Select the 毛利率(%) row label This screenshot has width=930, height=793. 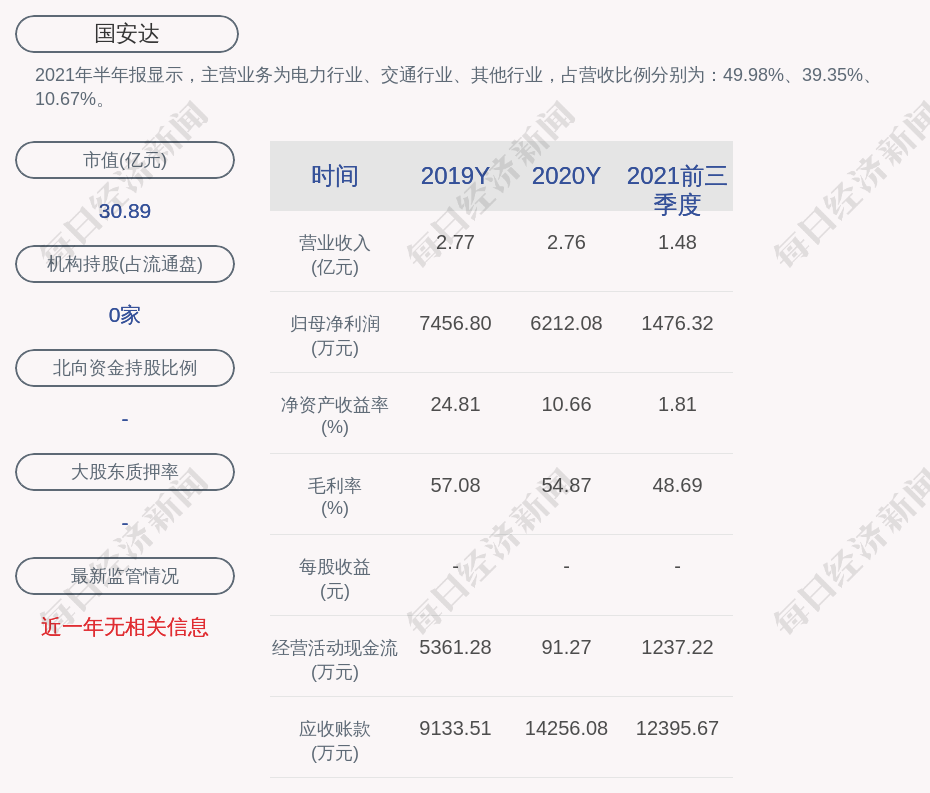(335, 496)
